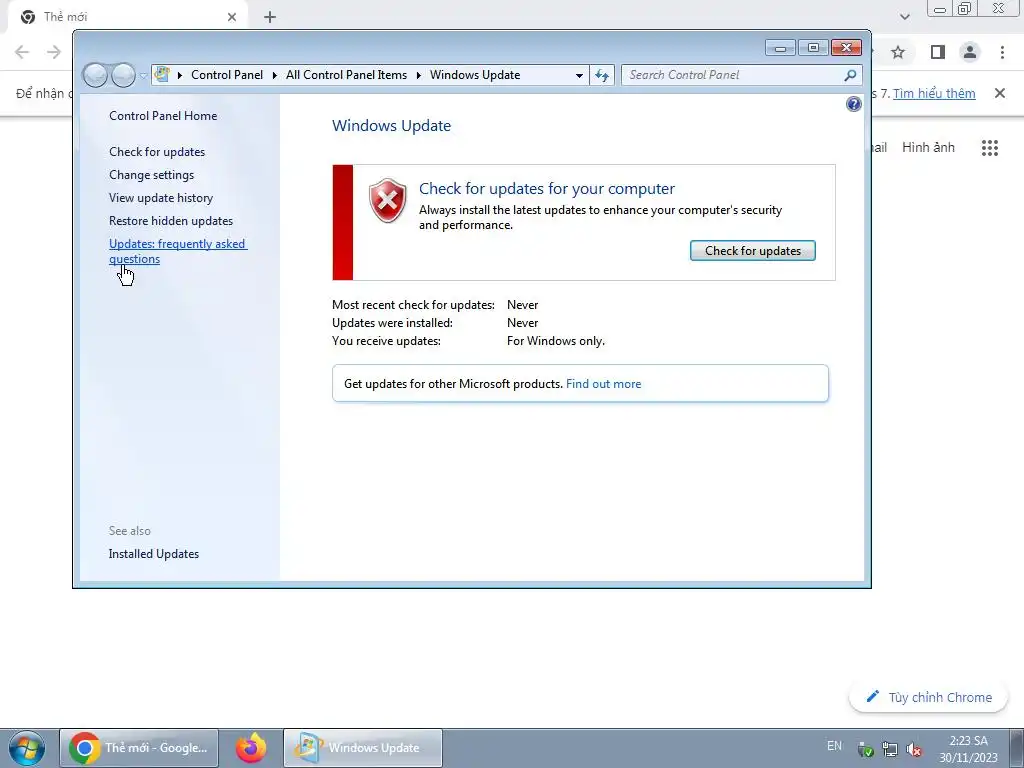Launch Firefox from the taskbar

(x=251, y=748)
